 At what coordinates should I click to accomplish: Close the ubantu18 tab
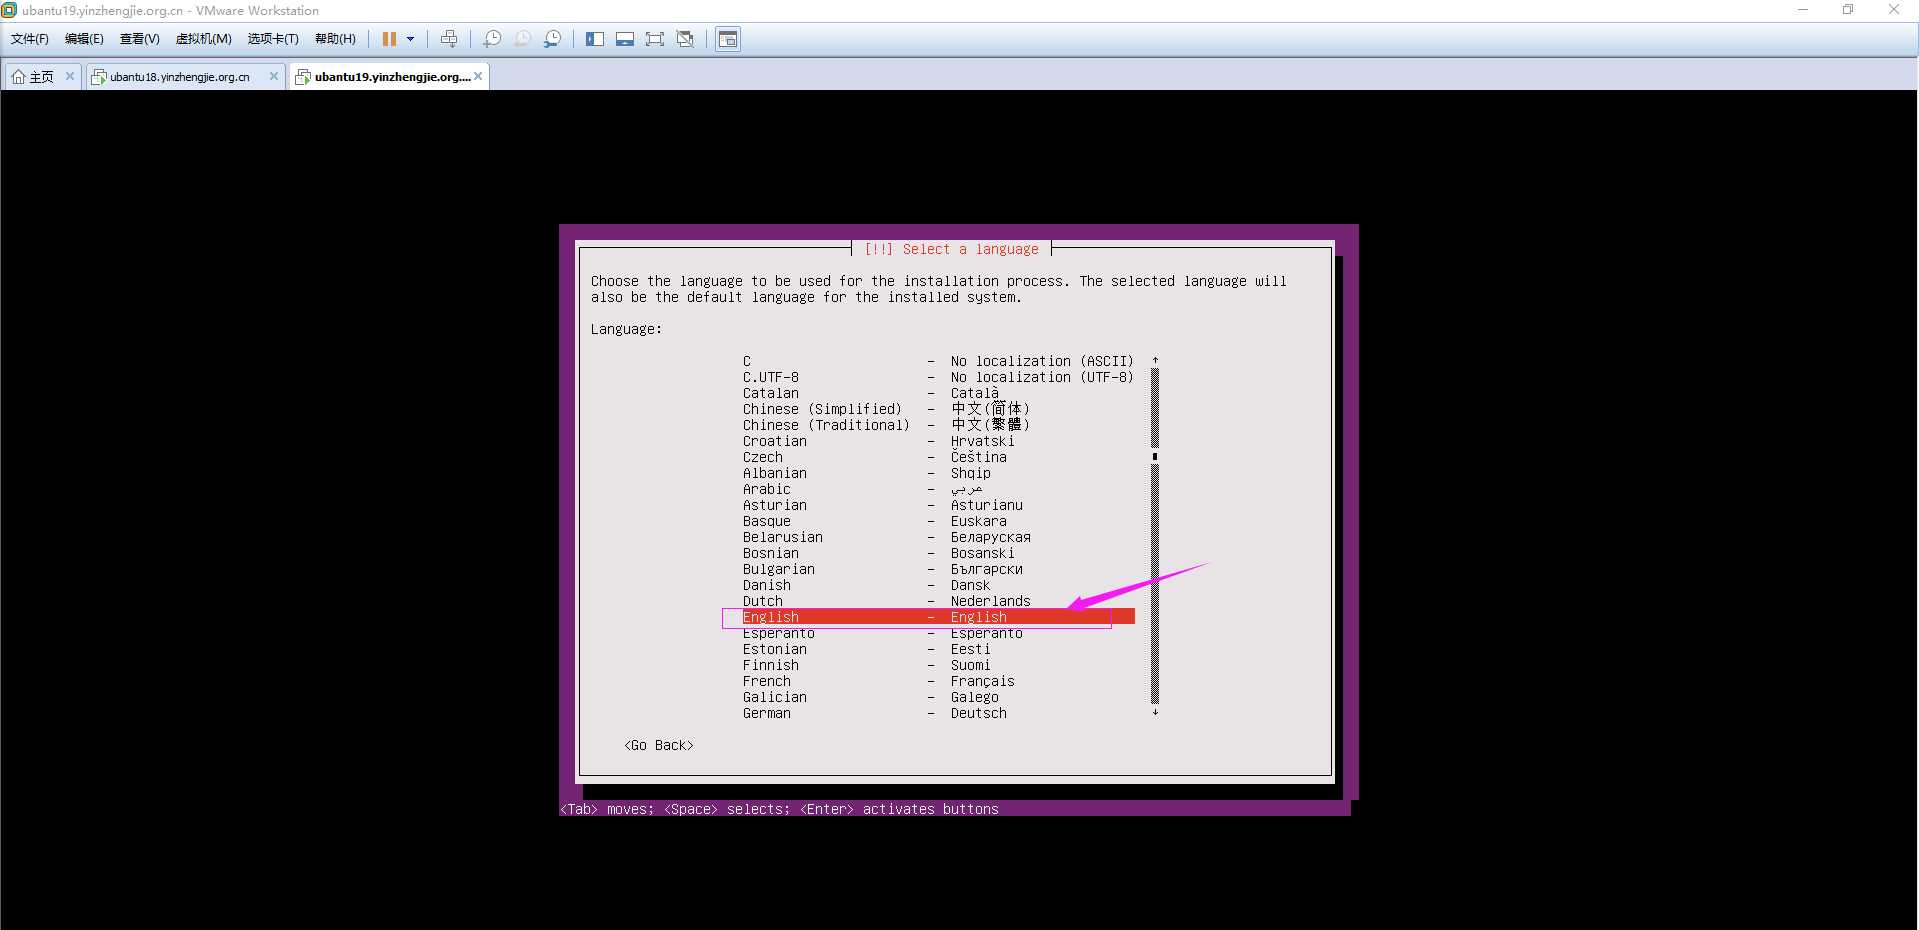coord(274,76)
